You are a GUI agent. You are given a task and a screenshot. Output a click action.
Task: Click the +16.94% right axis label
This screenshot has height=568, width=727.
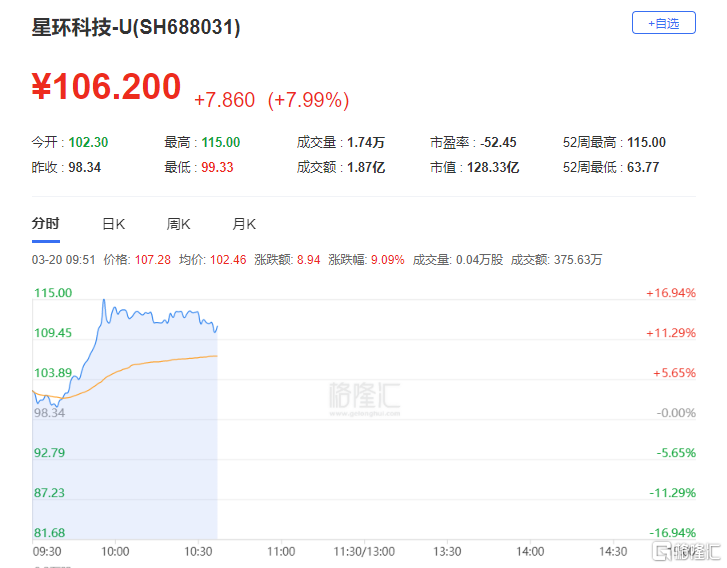coord(671,293)
